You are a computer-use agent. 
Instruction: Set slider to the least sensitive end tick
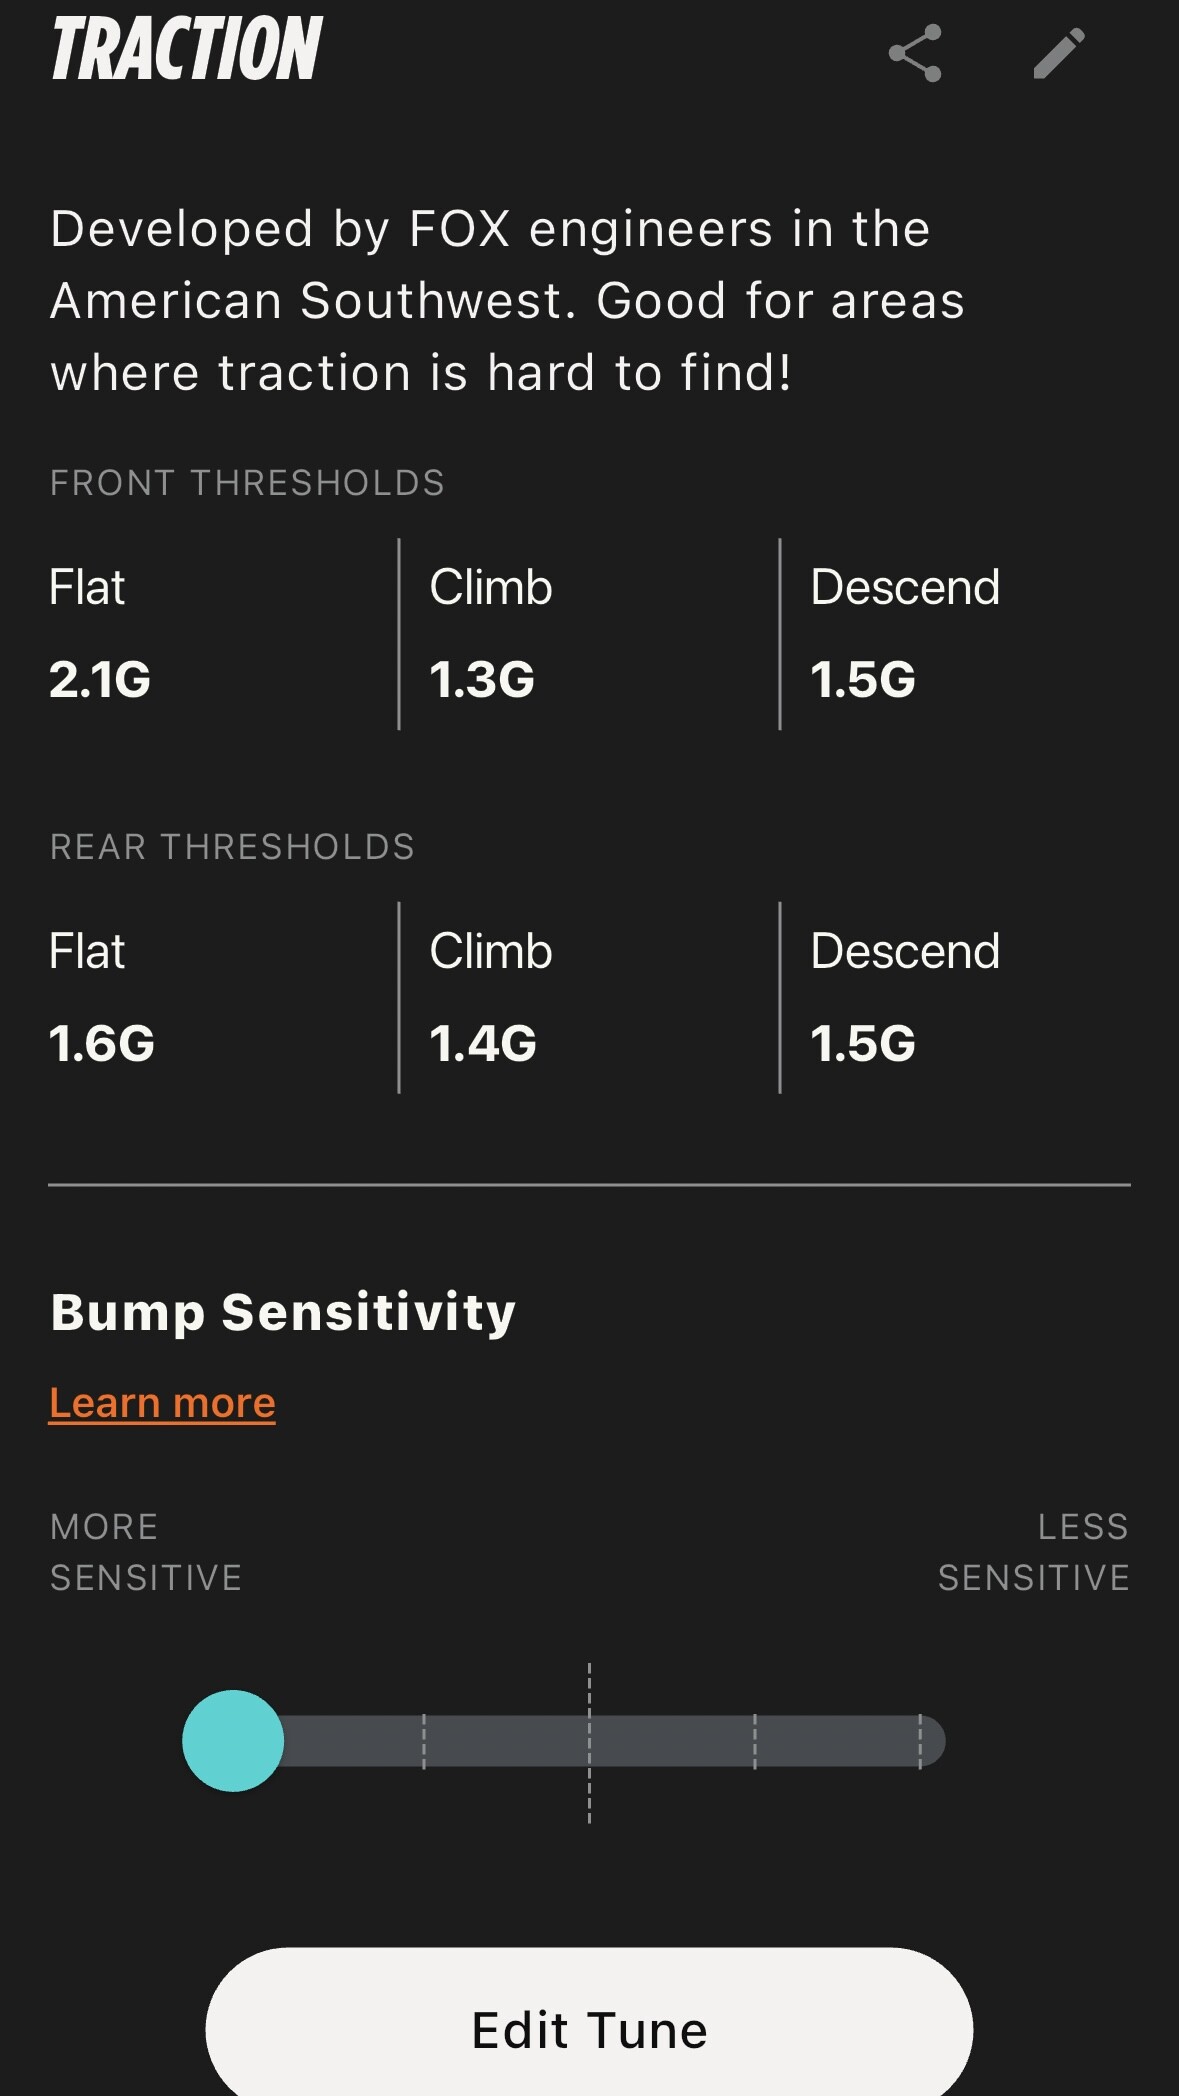920,1741
